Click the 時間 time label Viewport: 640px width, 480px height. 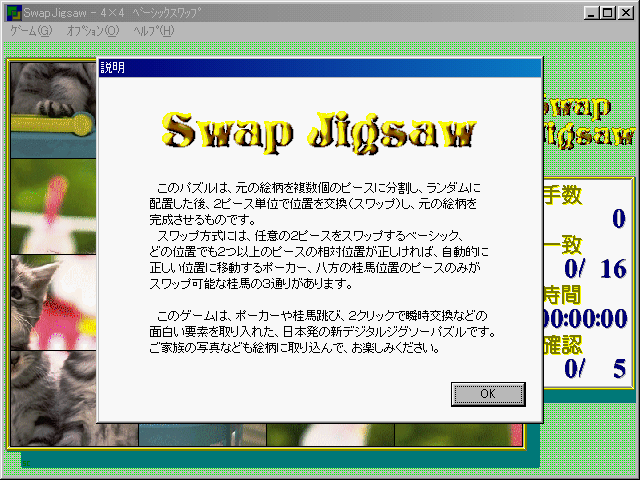[562, 295]
